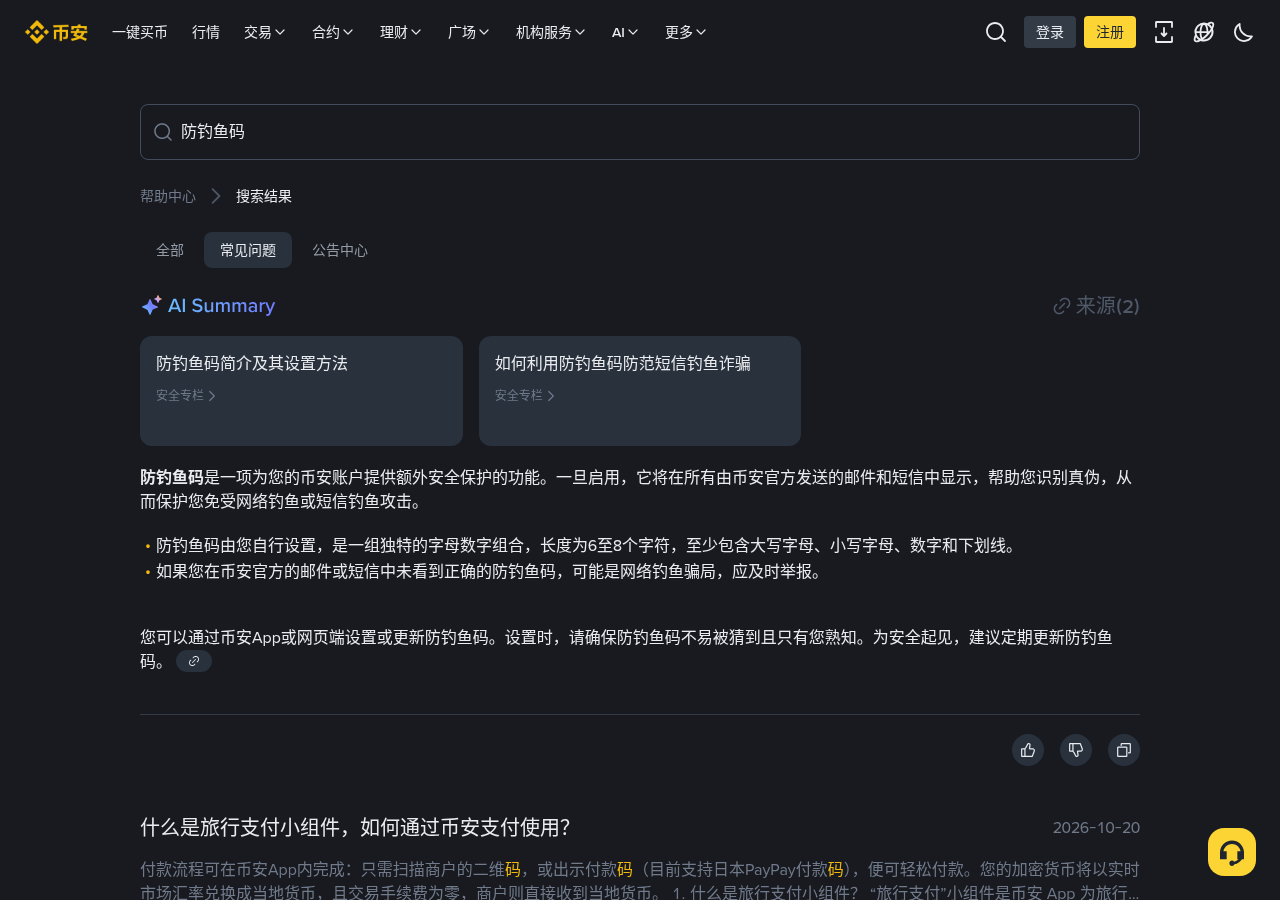Click the 登录 button

pyautogui.click(x=1050, y=32)
